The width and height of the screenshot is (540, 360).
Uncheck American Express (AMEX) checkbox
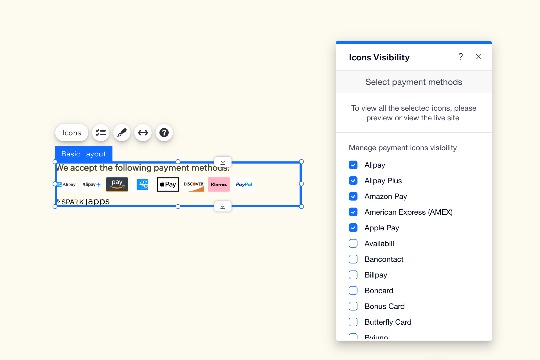pos(353,212)
